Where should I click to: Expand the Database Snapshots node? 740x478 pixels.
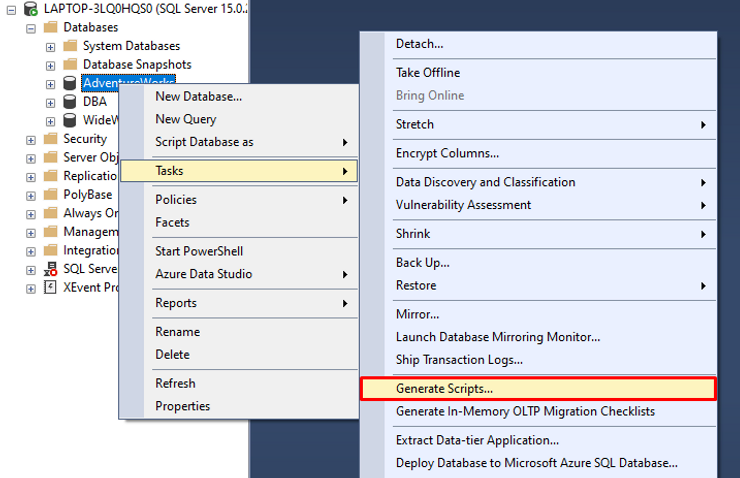(50, 66)
